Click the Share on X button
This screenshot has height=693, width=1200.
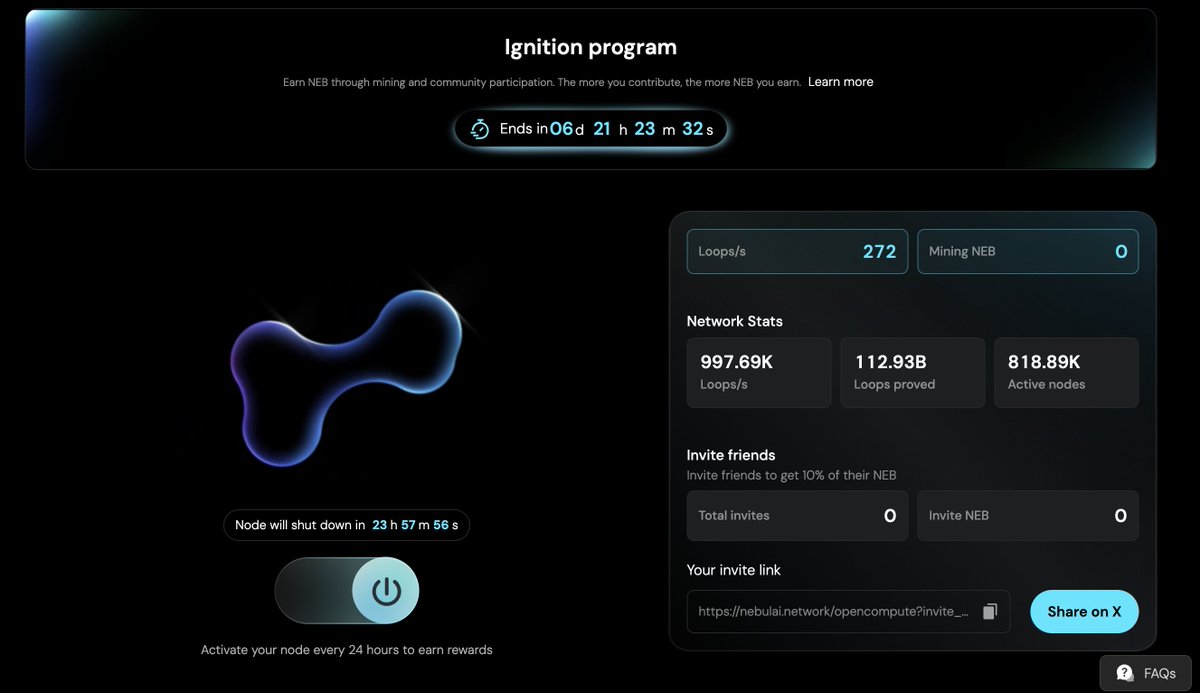tap(1084, 611)
